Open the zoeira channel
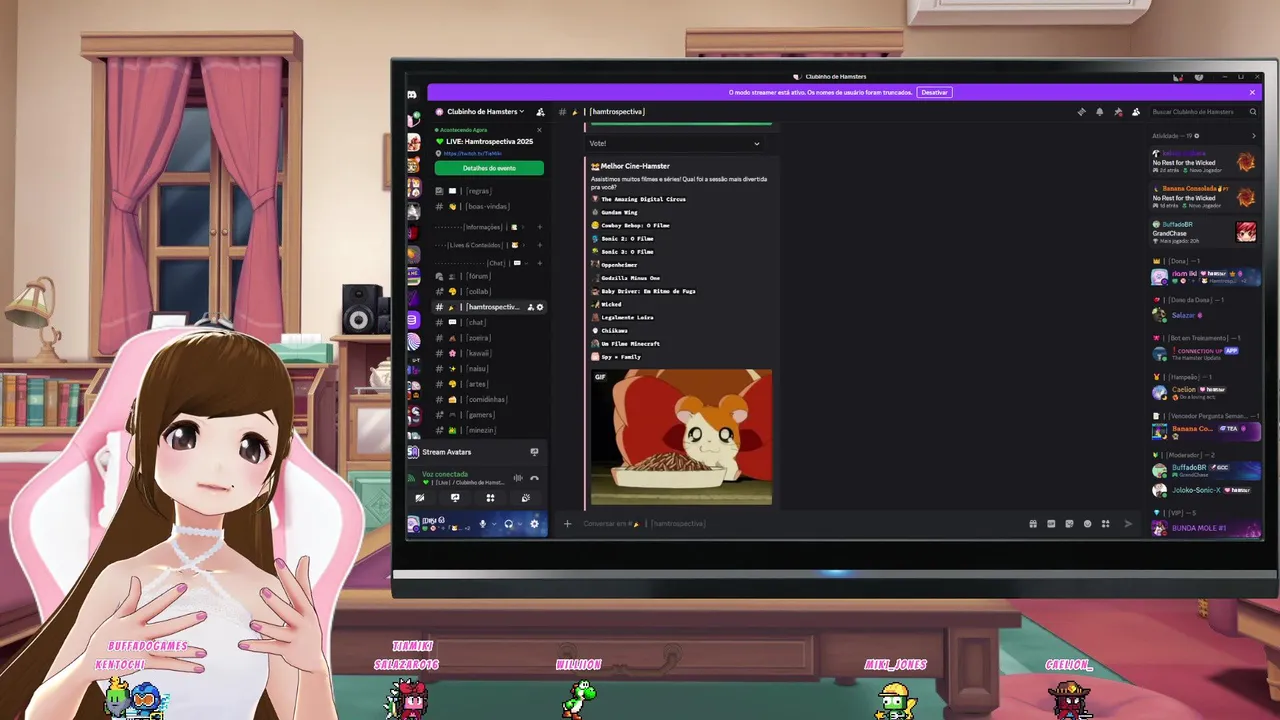The height and width of the screenshot is (720, 1280). pyautogui.click(x=488, y=338)
